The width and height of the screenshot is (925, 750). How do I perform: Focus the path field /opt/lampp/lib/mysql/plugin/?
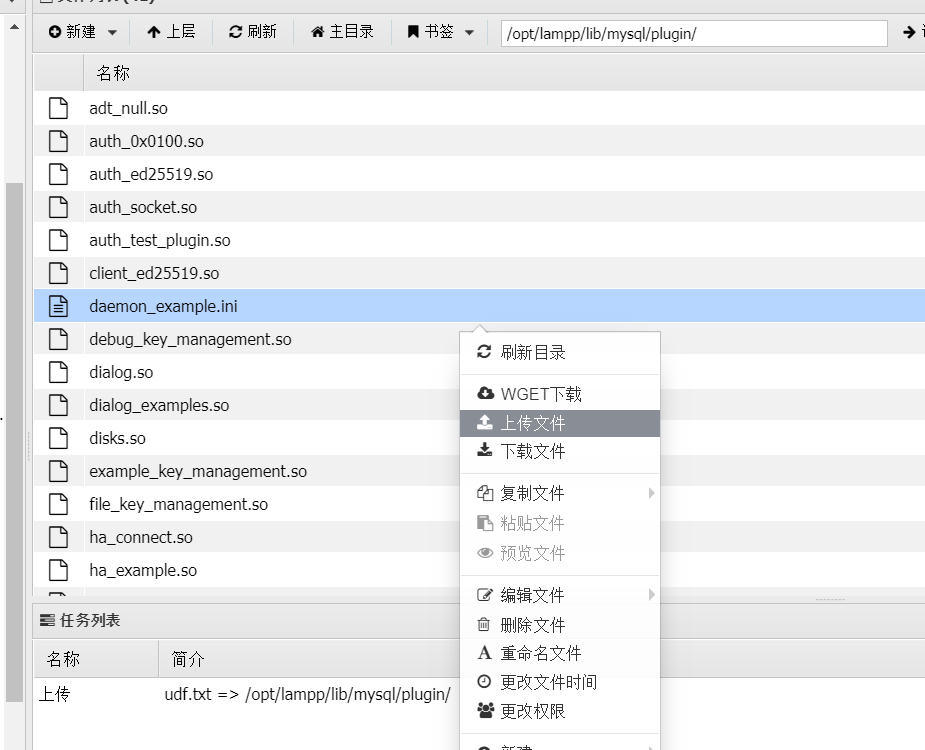694,34
